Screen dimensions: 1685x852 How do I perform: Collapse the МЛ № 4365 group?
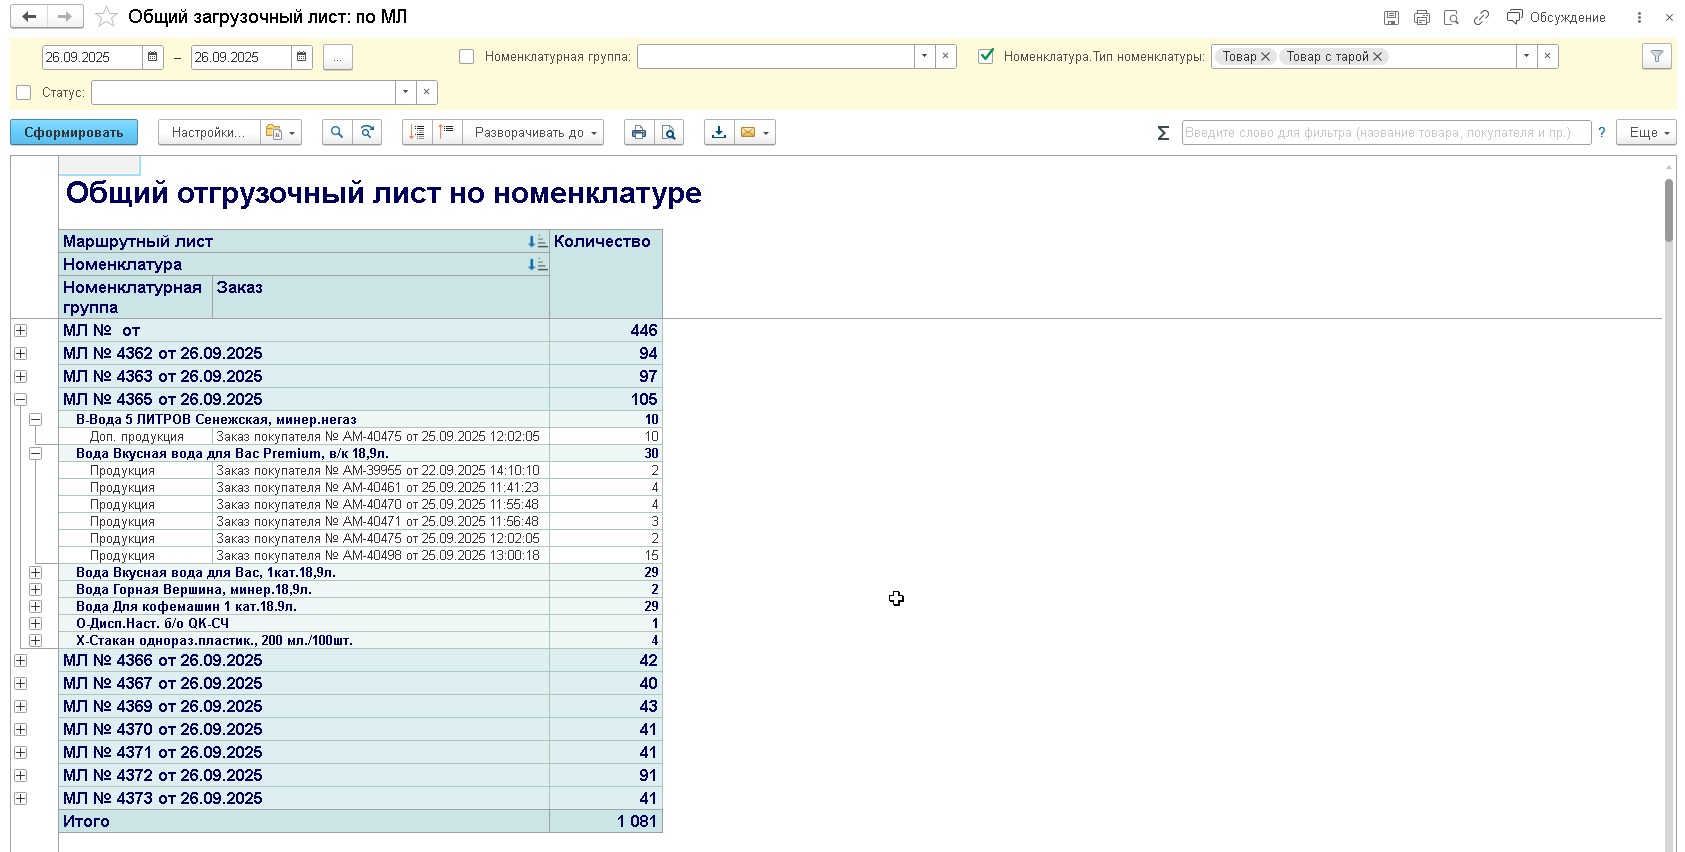pos(20,399)
